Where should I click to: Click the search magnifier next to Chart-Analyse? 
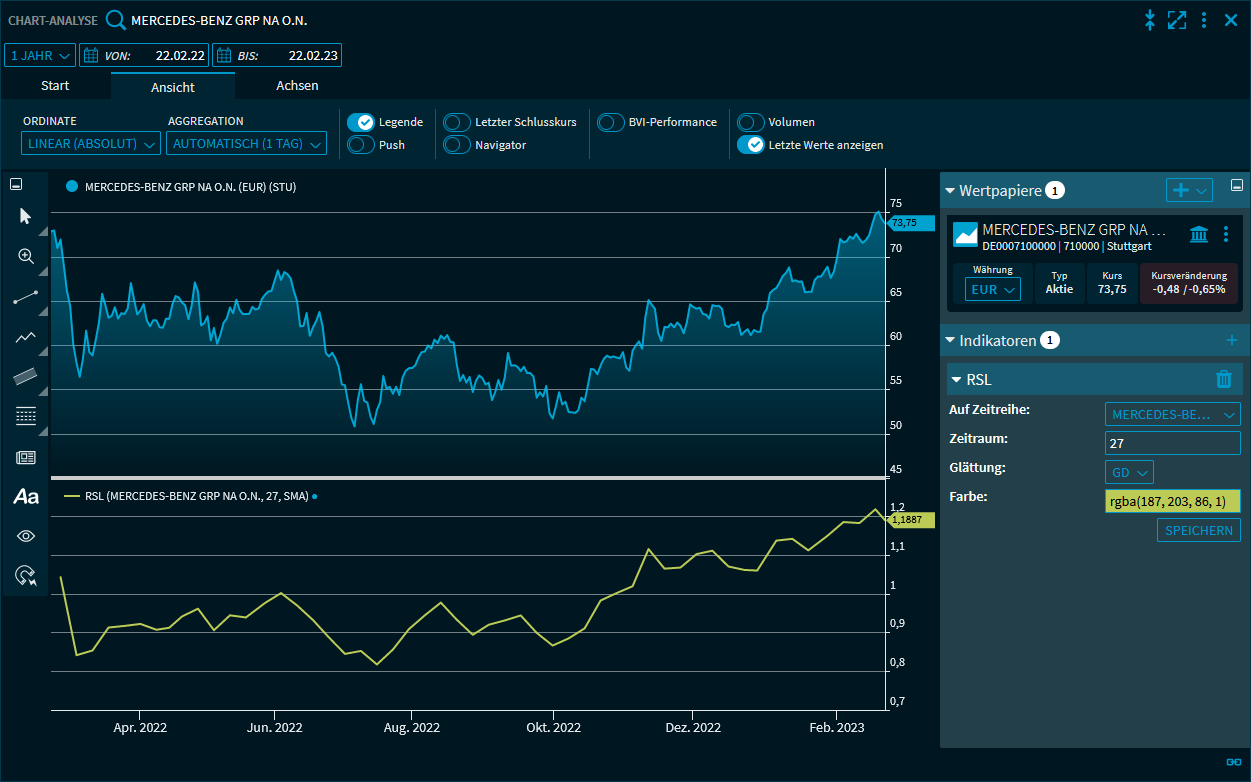[x=116, y=20]
